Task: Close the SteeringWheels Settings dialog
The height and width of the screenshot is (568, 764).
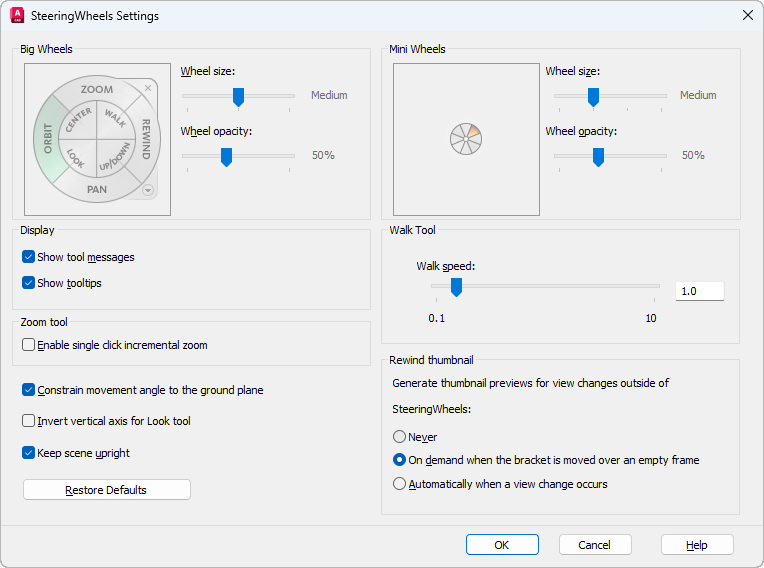Action: (746, 16)
